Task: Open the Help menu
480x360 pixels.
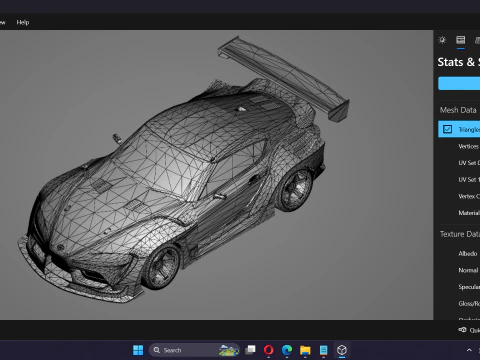Action: click(23, 22)
